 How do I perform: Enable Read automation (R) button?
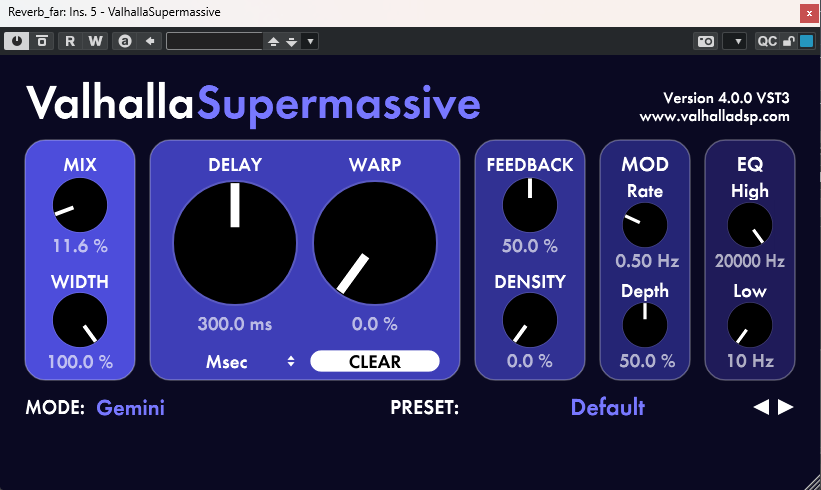[x=70, y=41]
